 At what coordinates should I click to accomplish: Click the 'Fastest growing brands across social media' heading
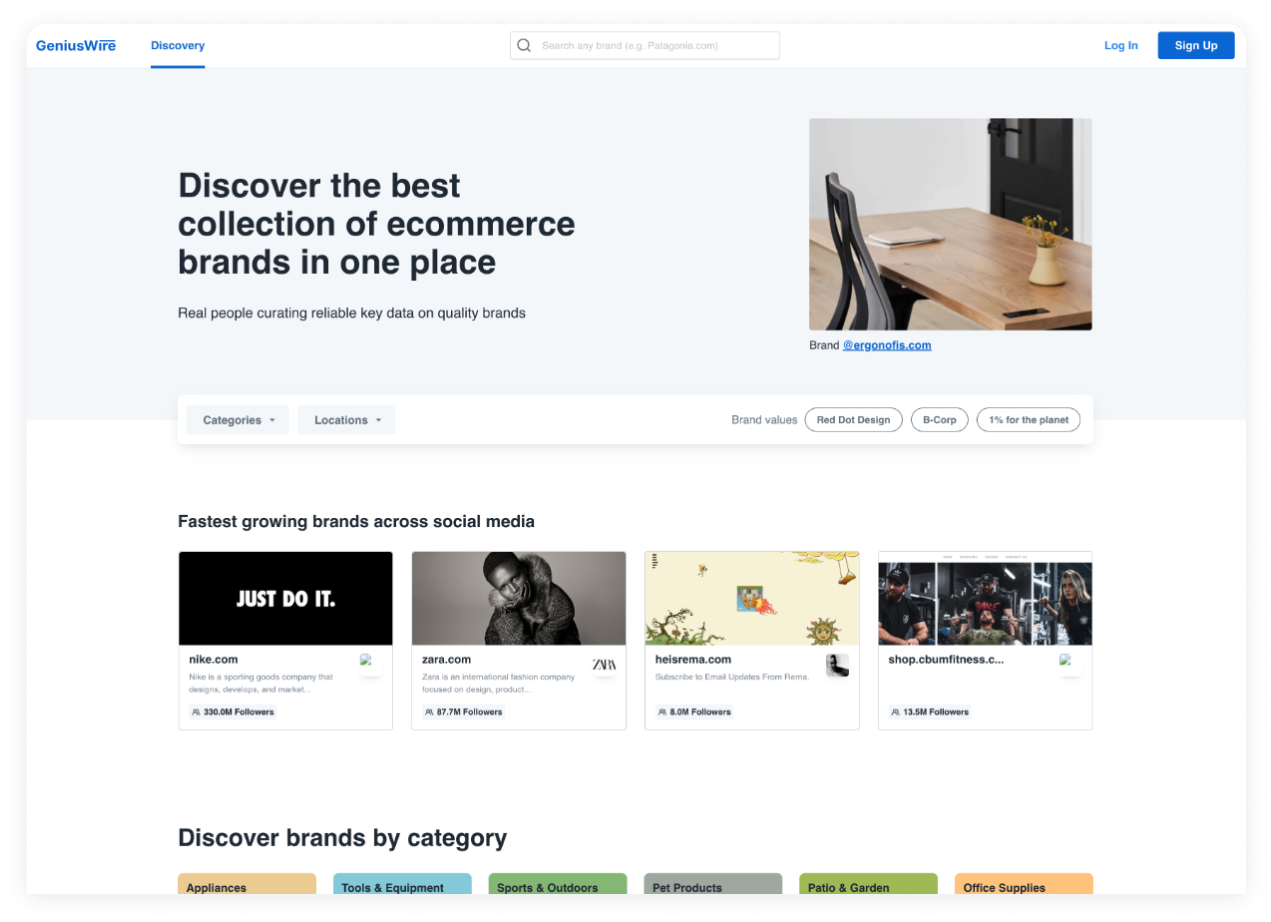[356, 521]
